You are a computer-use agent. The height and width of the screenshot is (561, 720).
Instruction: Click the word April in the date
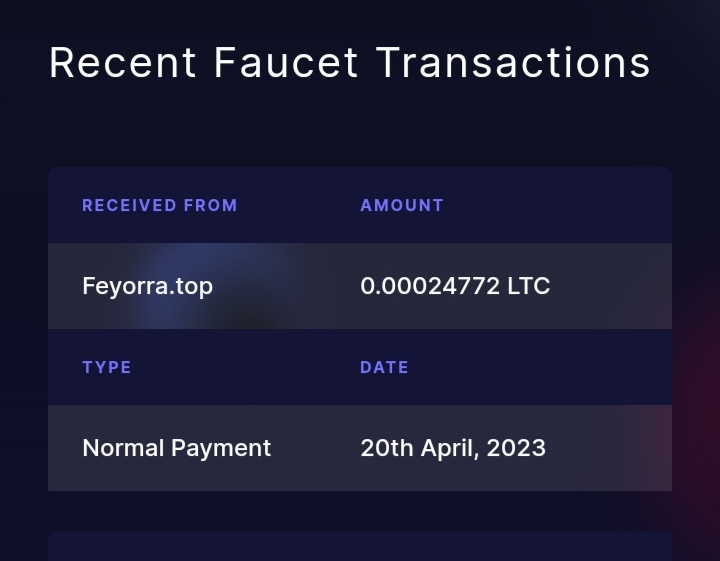(450, 448)
